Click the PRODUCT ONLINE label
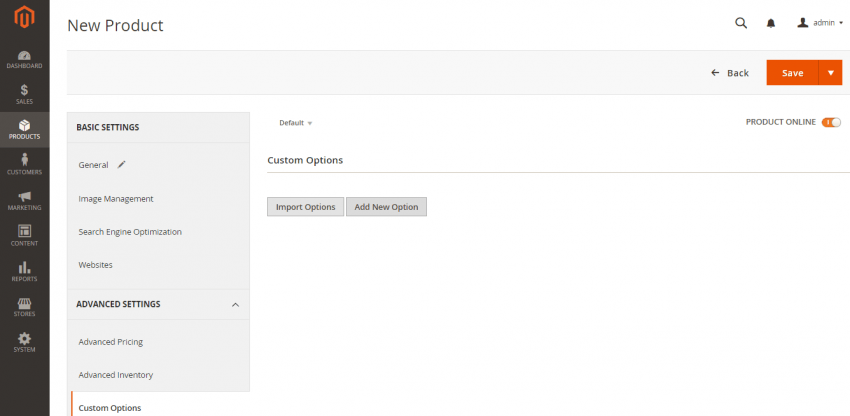The image size is (850, 416). pyautogui.click(x=780, y=122)
